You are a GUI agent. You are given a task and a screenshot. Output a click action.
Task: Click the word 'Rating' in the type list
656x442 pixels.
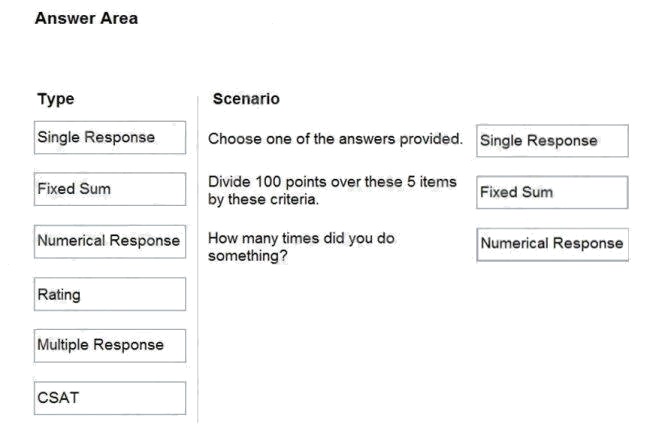point(59,295)
